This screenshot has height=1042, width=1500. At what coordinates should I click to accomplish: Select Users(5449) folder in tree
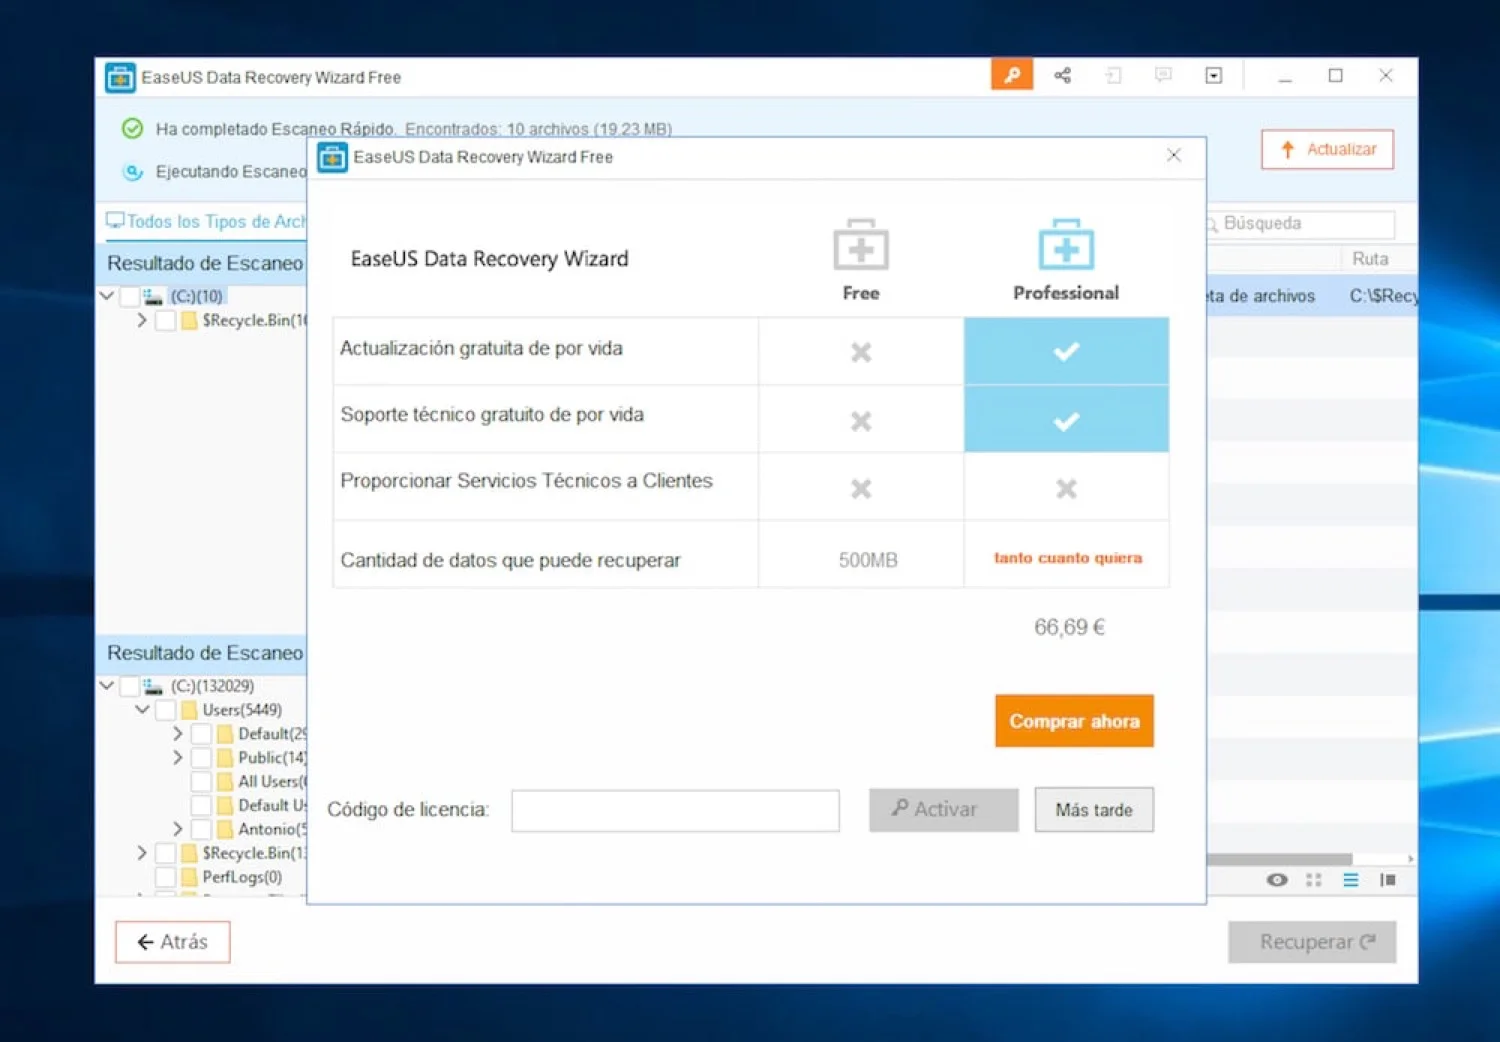(241, 710)
